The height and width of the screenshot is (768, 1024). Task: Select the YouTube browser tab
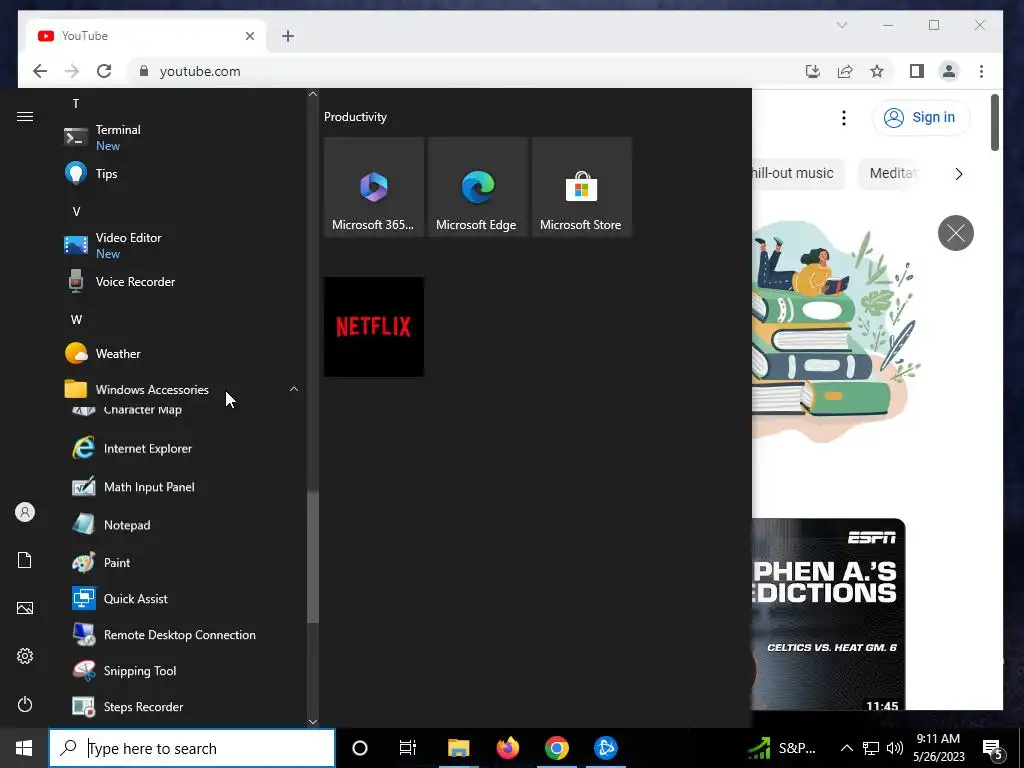pos(145,36)
